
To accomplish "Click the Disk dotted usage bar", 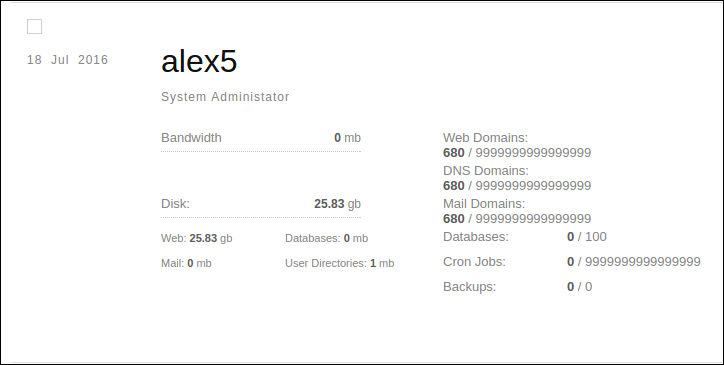I will [x=261, y=217].
